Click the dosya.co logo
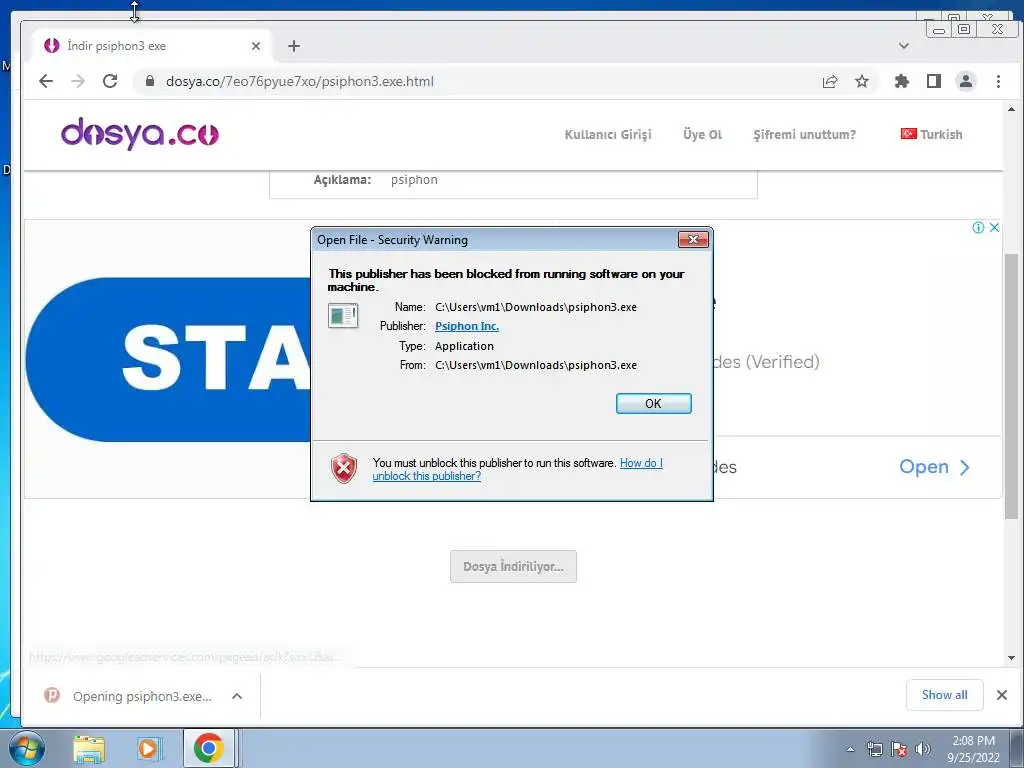1024x768 pixels. tap(140, 134)
